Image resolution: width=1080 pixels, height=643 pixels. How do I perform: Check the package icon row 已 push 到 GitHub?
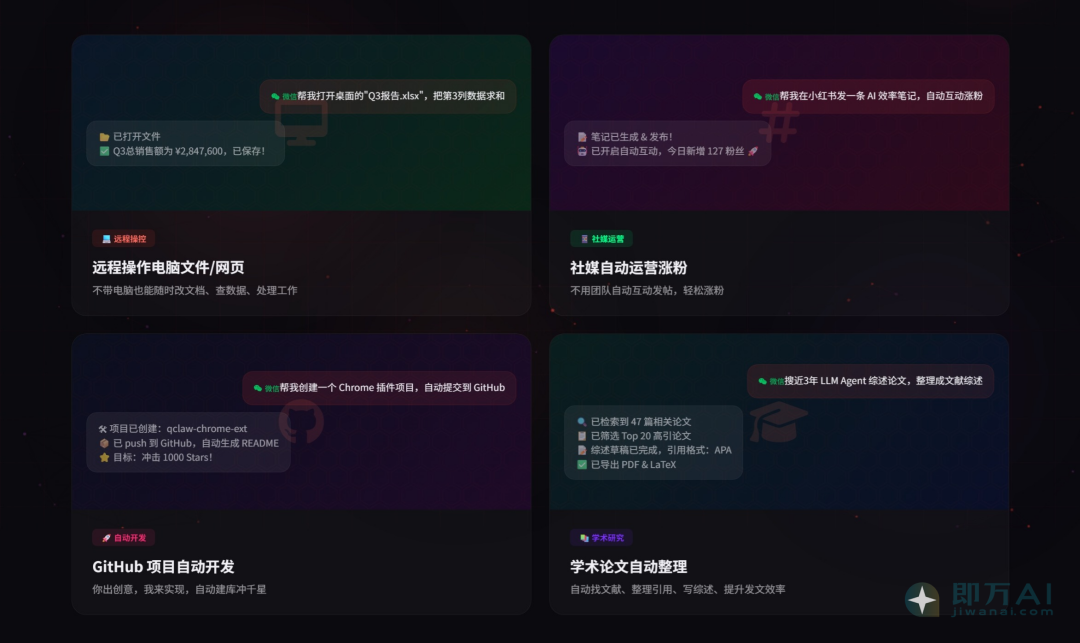point(102,443)
